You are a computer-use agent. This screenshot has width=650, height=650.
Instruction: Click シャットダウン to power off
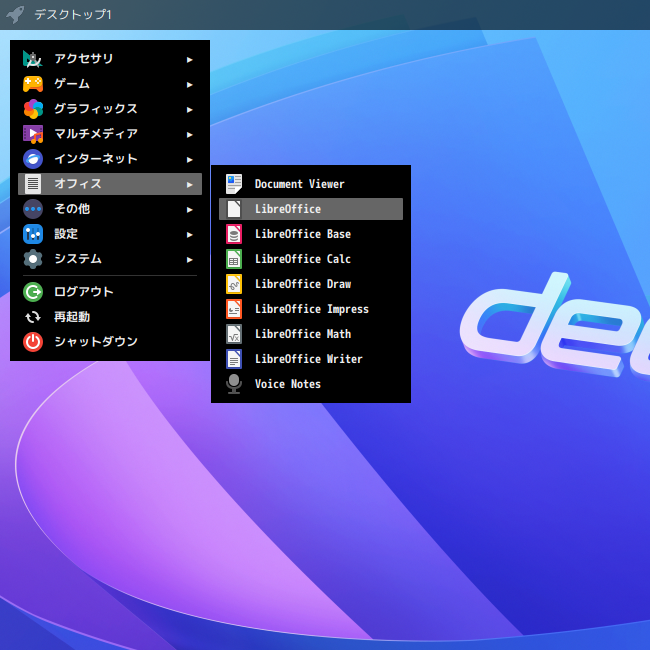(95, 342)
